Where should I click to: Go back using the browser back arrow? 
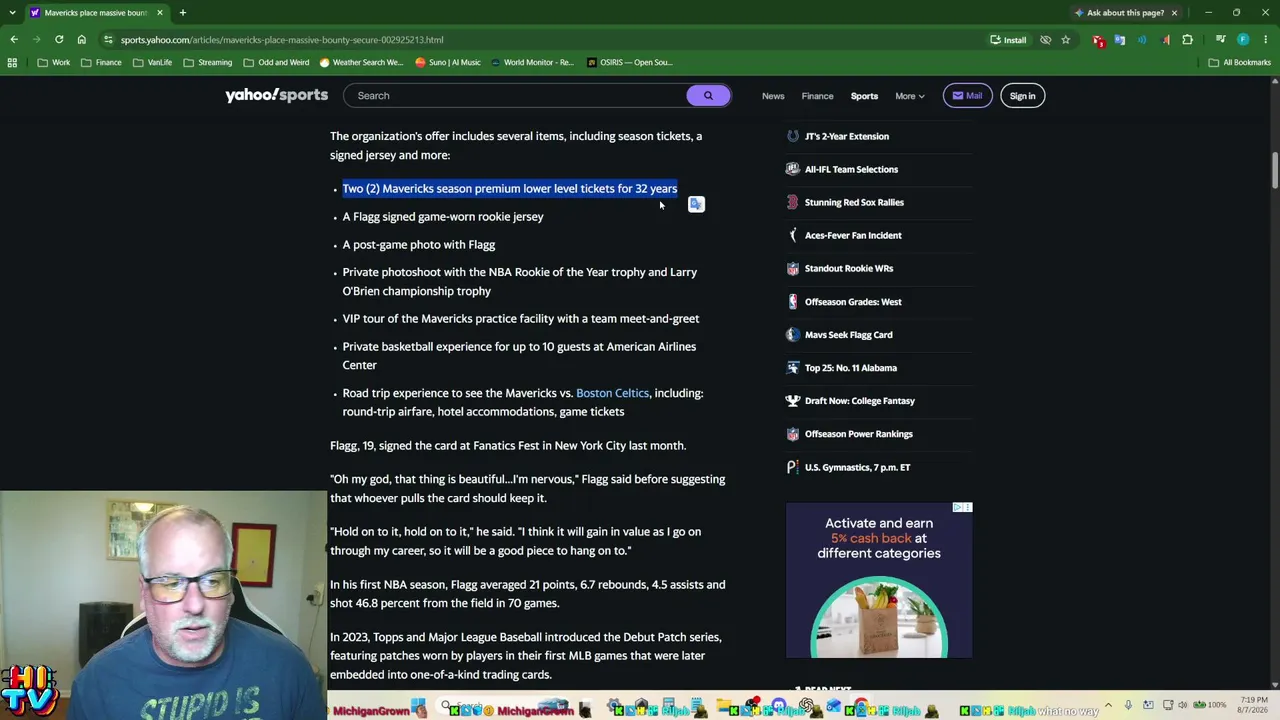click(x=14, y=40)
